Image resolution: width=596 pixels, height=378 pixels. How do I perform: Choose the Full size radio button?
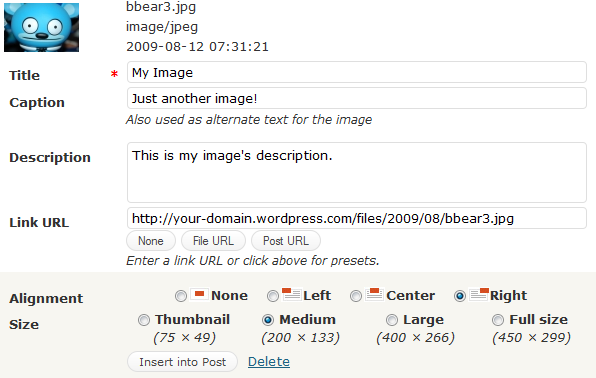click(498, 320)
